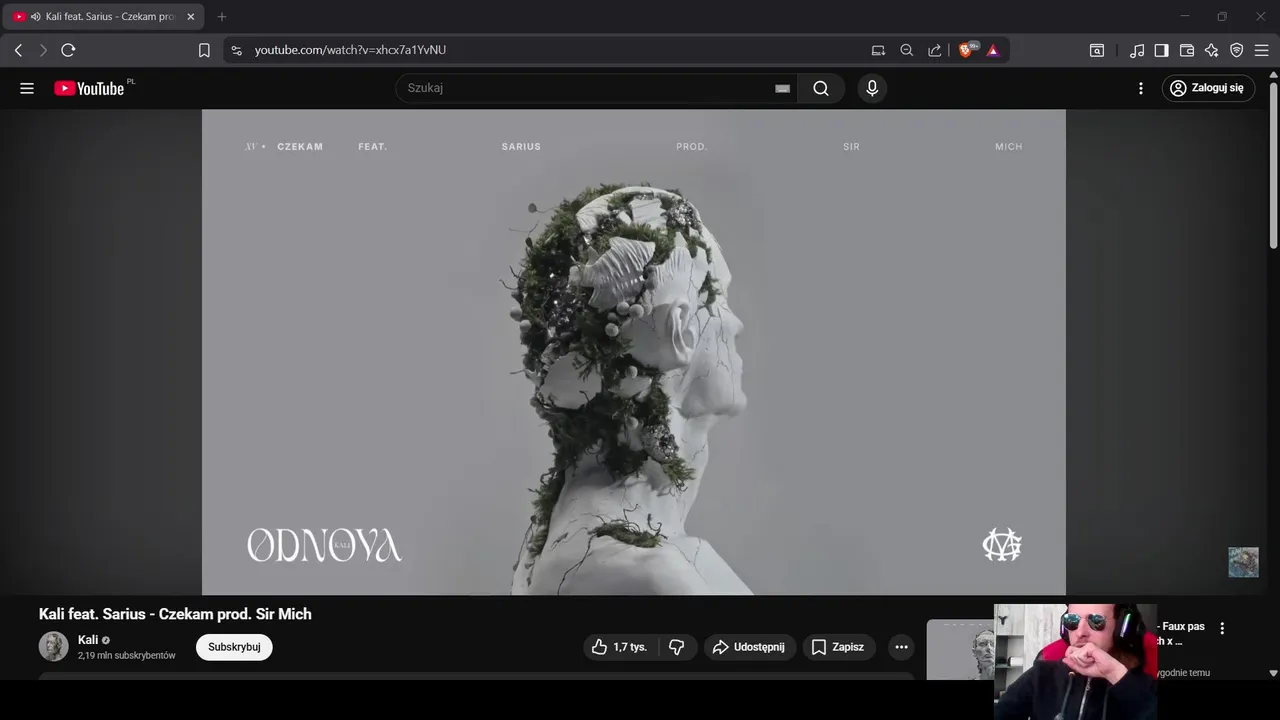The height and width of the screenshot is (720, 1280).
Task: Click the scrollbar down arrow
Action: click(x=1273, y=674)
